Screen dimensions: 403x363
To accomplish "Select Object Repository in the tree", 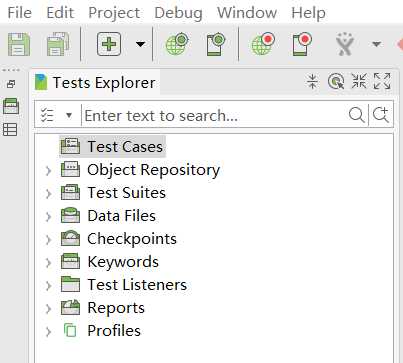I will [x=140, y=170].
